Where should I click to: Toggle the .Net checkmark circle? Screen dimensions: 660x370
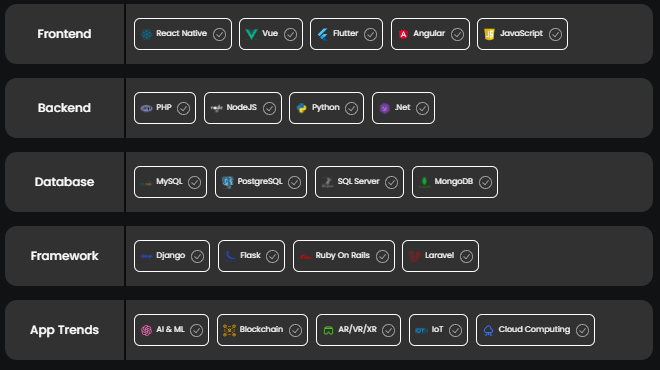point(422,109)
